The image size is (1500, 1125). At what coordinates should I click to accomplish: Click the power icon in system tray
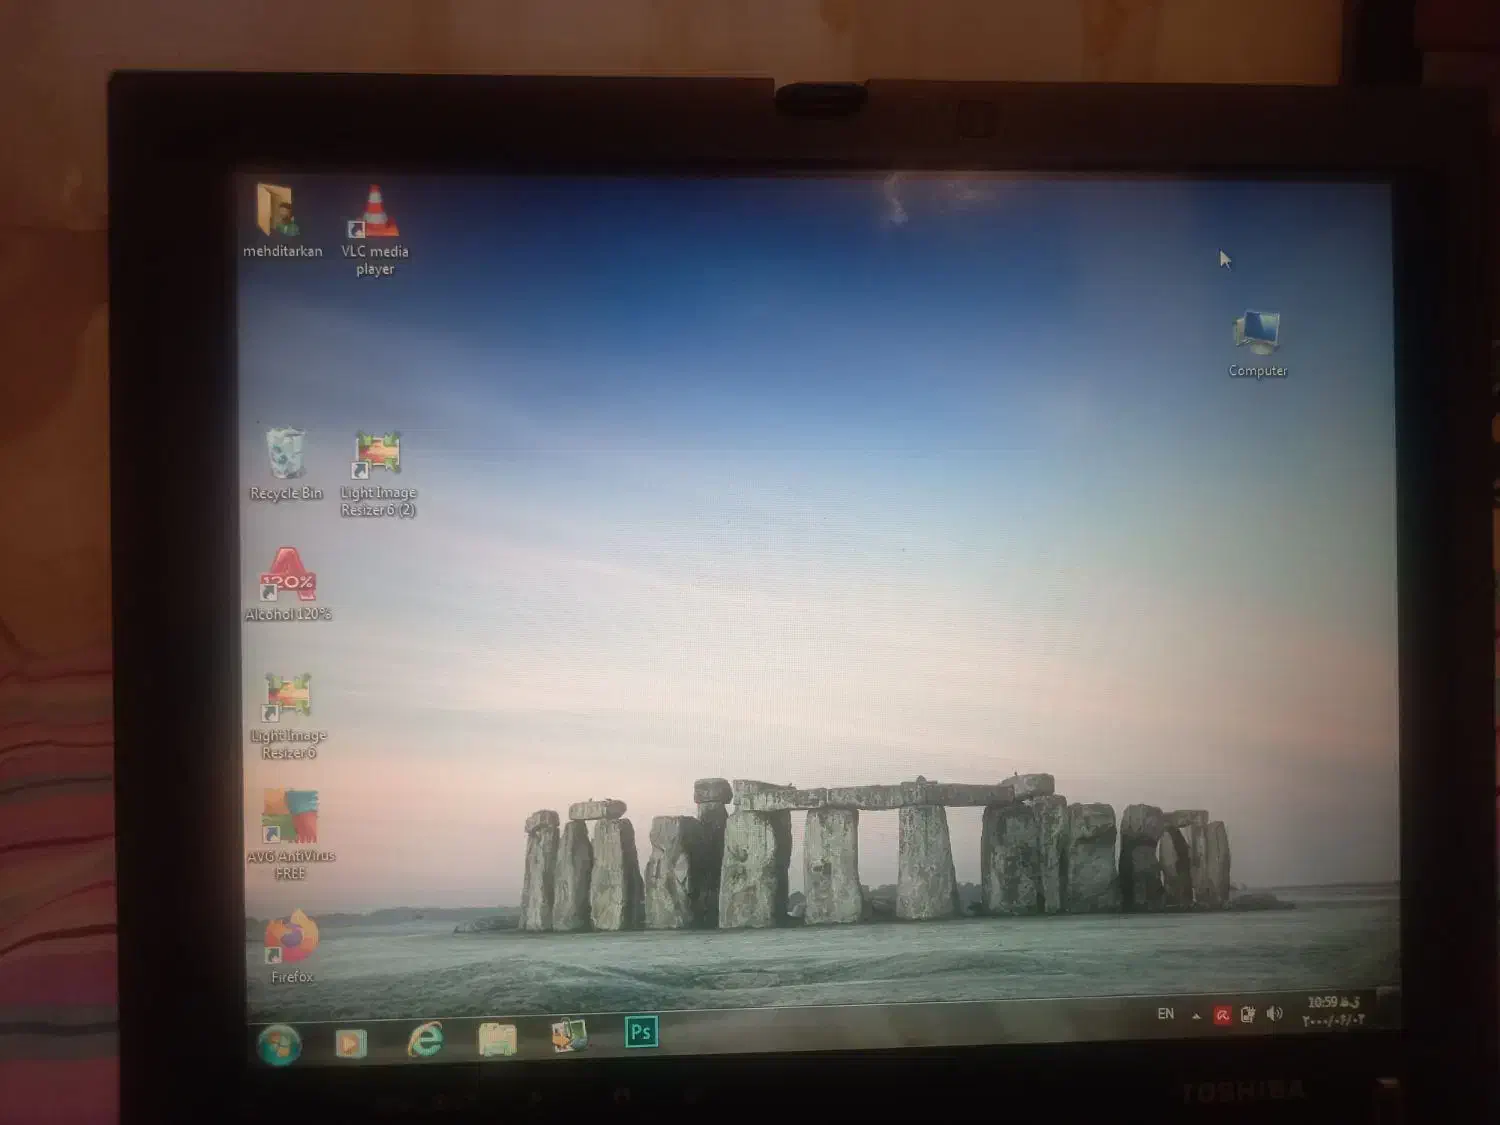click(1248, 1015)
